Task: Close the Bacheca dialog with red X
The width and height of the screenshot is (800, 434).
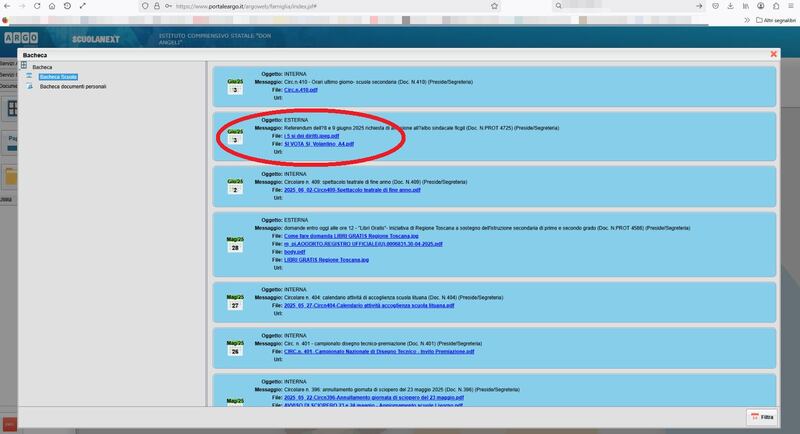Action: point(773,54)
